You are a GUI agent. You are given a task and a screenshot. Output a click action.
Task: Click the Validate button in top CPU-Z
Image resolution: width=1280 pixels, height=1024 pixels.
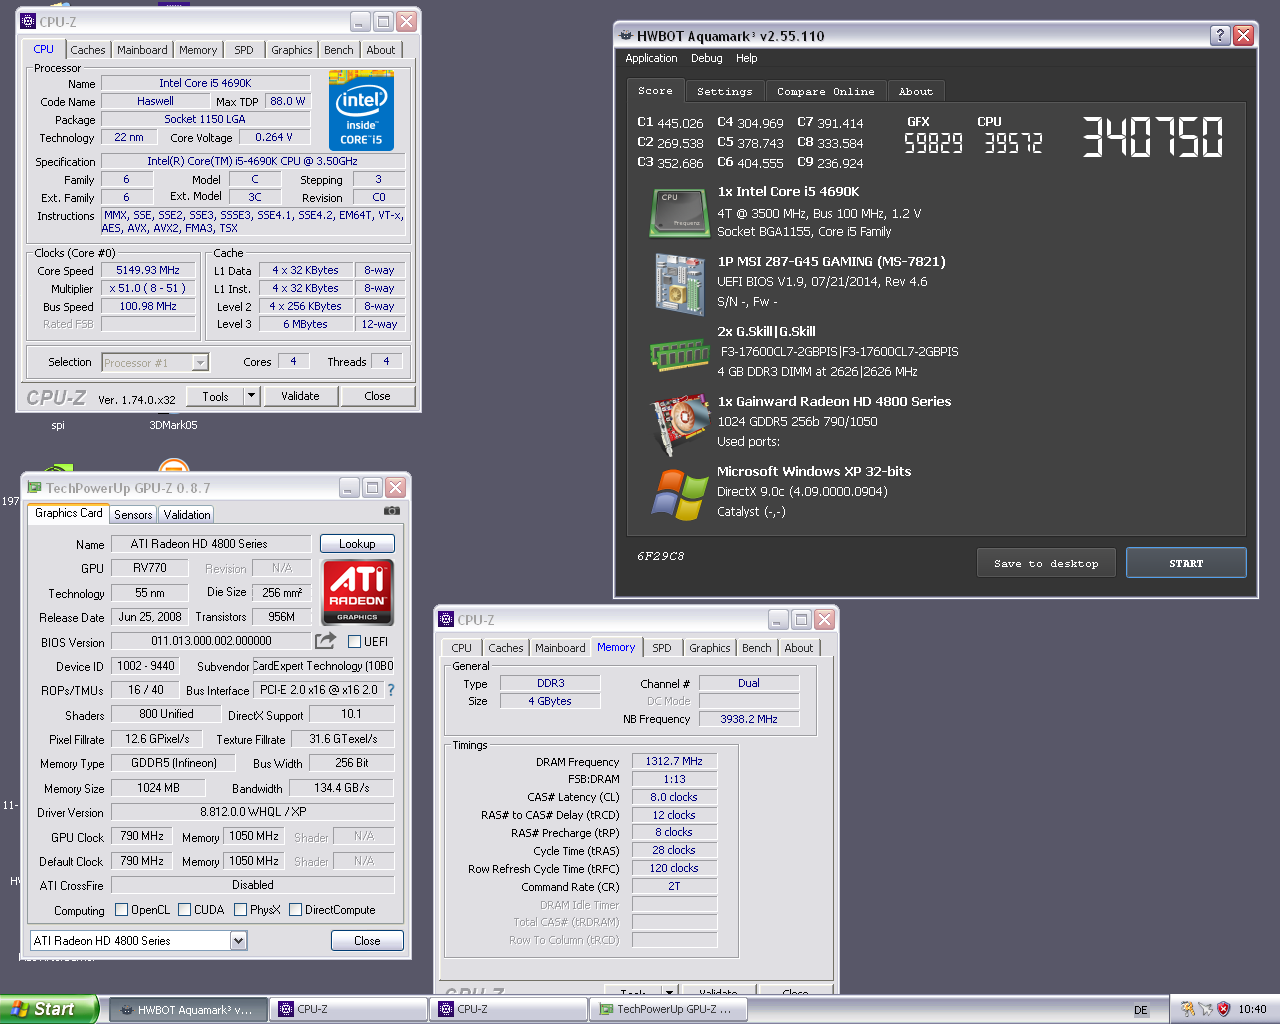coord(300,396)
